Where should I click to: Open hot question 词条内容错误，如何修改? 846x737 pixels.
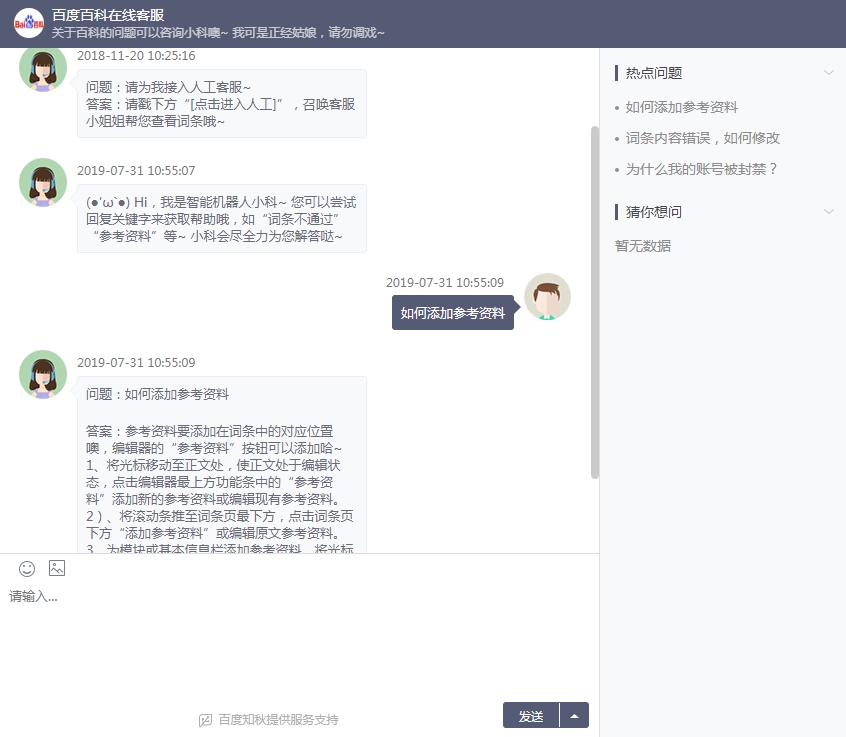[702, 138]
